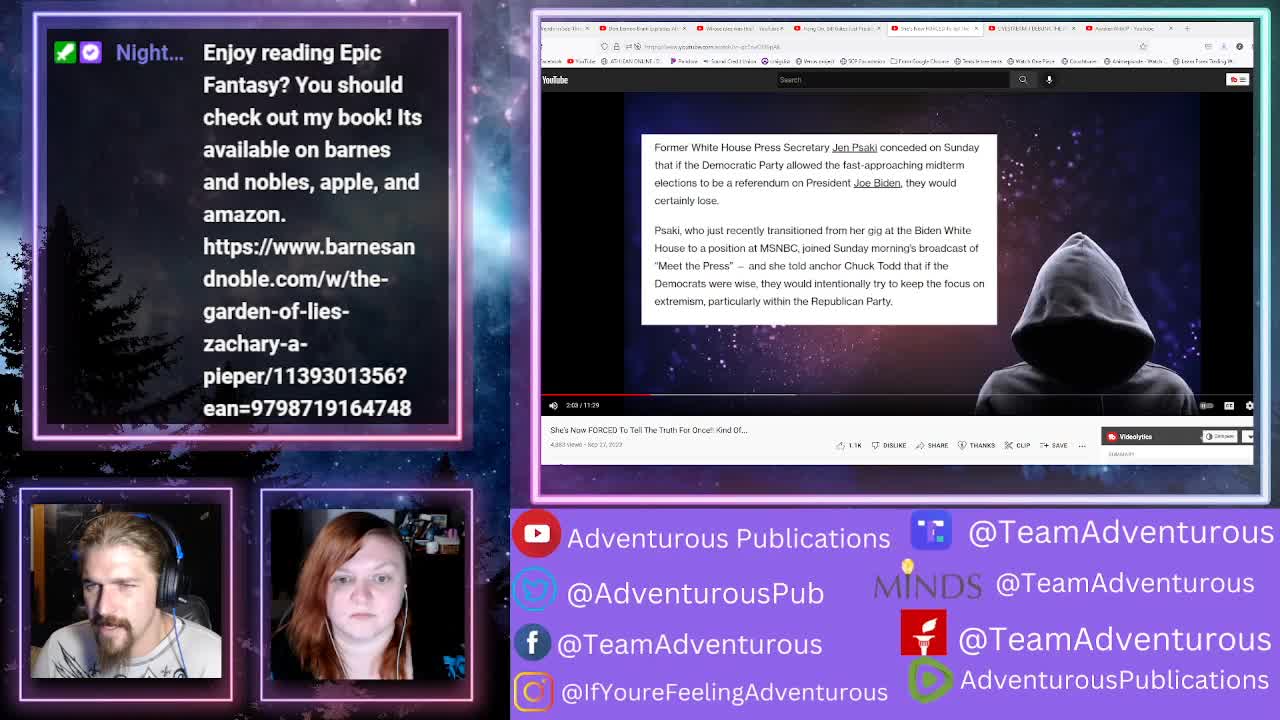Click the red torch icon @TeamAdventurous

click(x=923, y=633)
